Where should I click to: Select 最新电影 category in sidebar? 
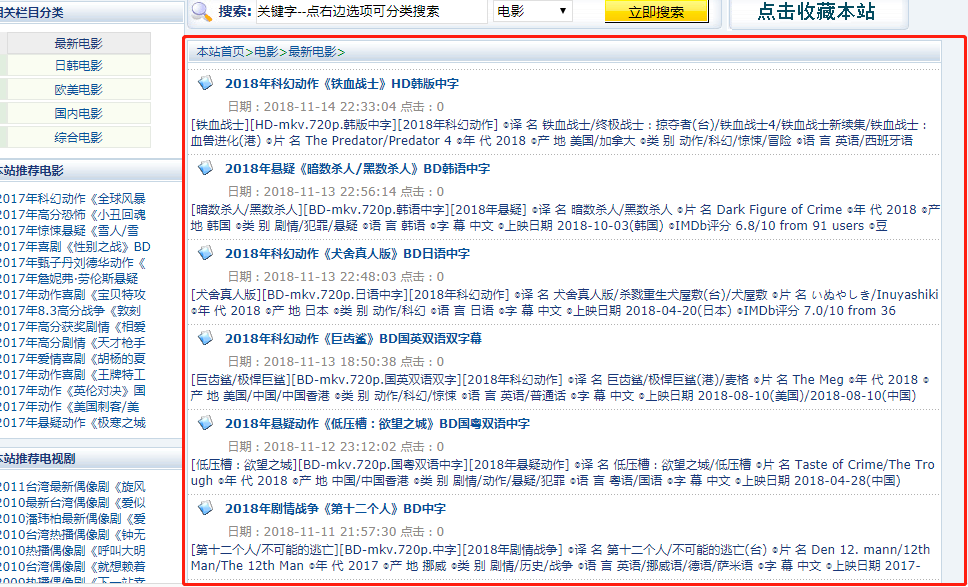78,43
